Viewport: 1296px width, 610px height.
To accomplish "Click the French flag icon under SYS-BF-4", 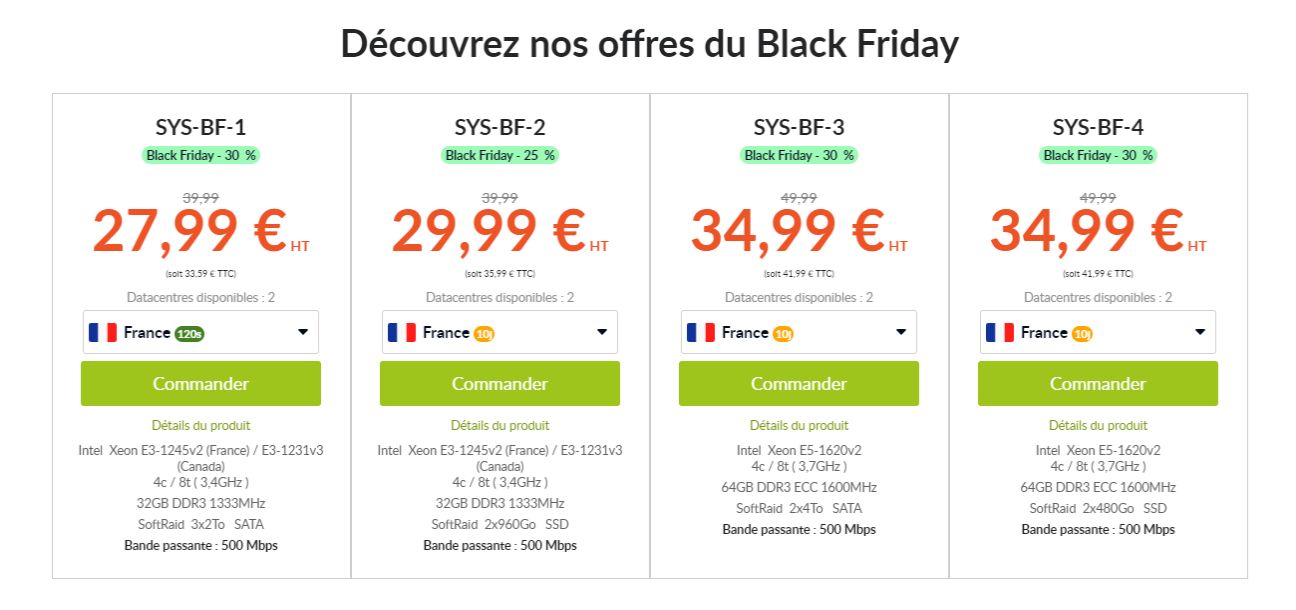I will pyautogui.click(x=1000, y=333).
